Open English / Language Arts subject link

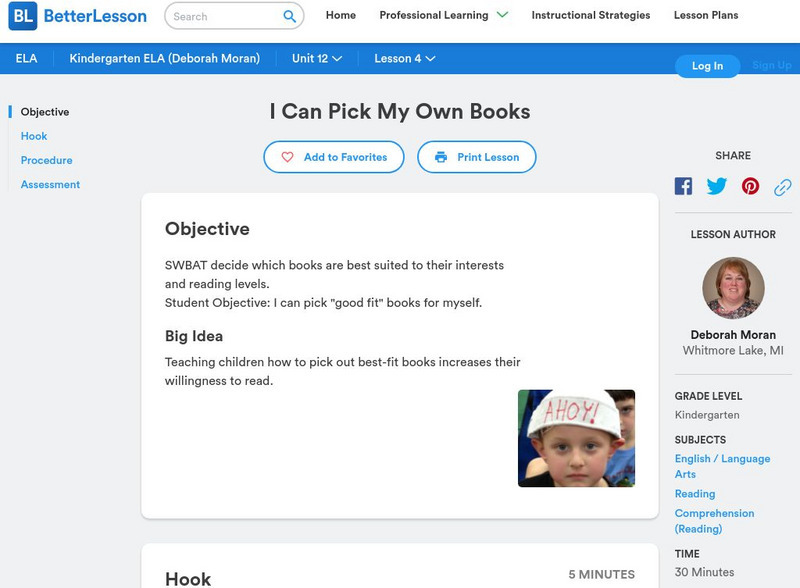pyautogui.click(x=722, y=466)
